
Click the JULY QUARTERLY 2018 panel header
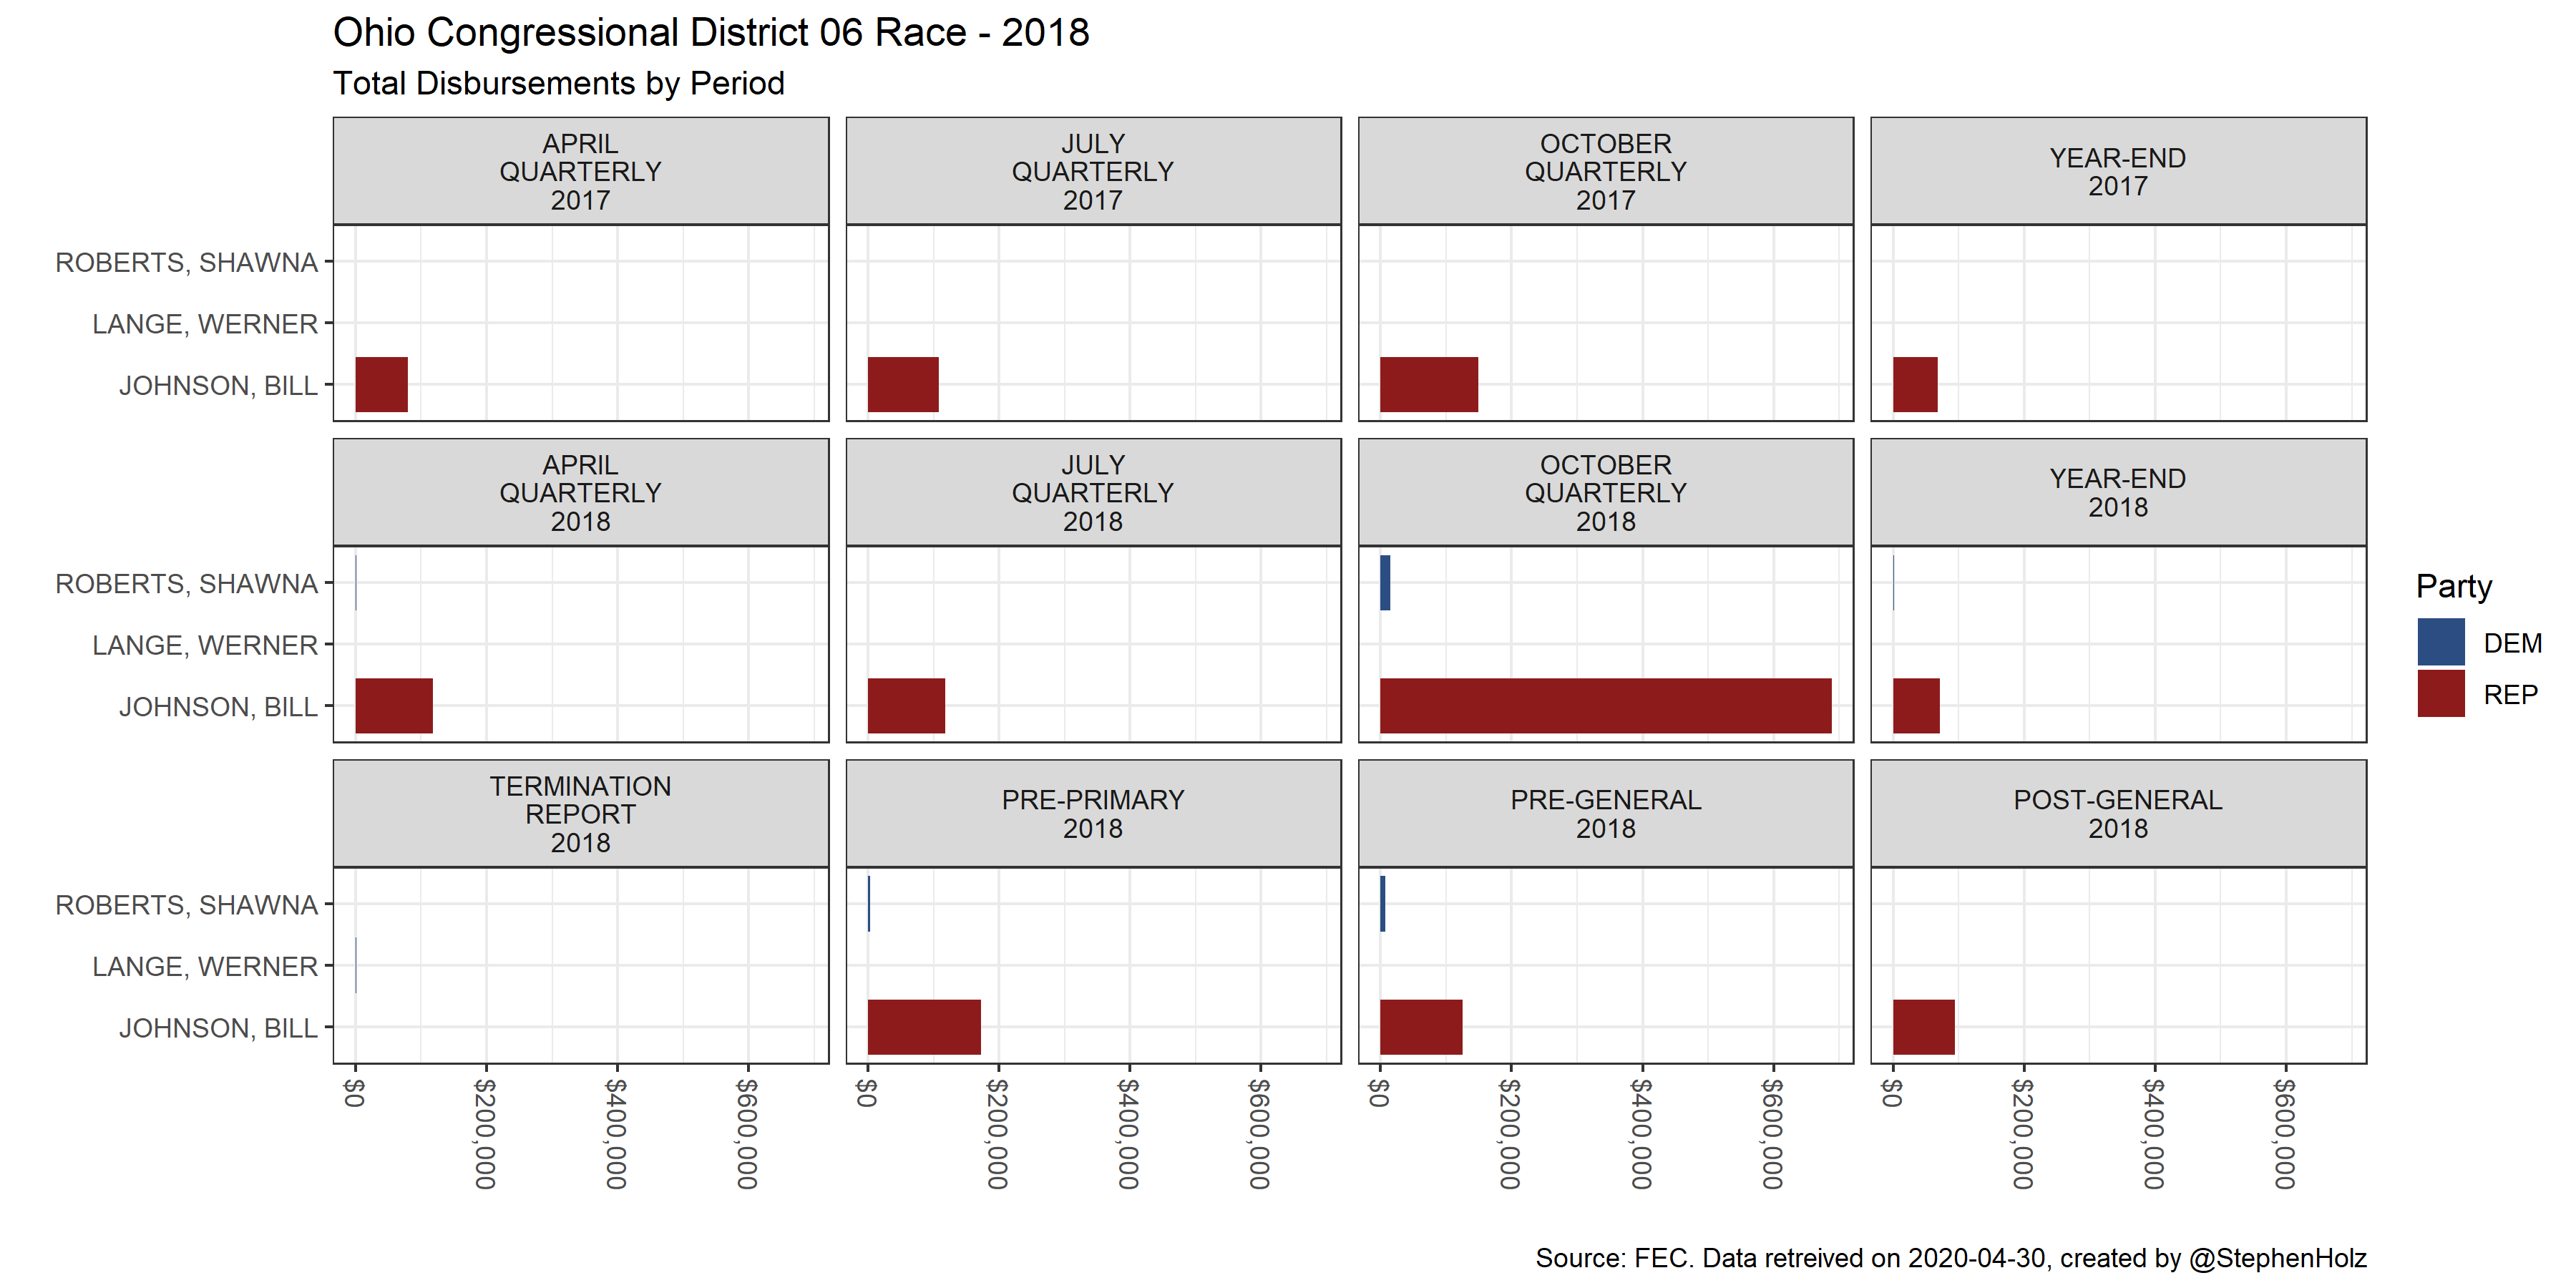click(x=1092, y=493)
